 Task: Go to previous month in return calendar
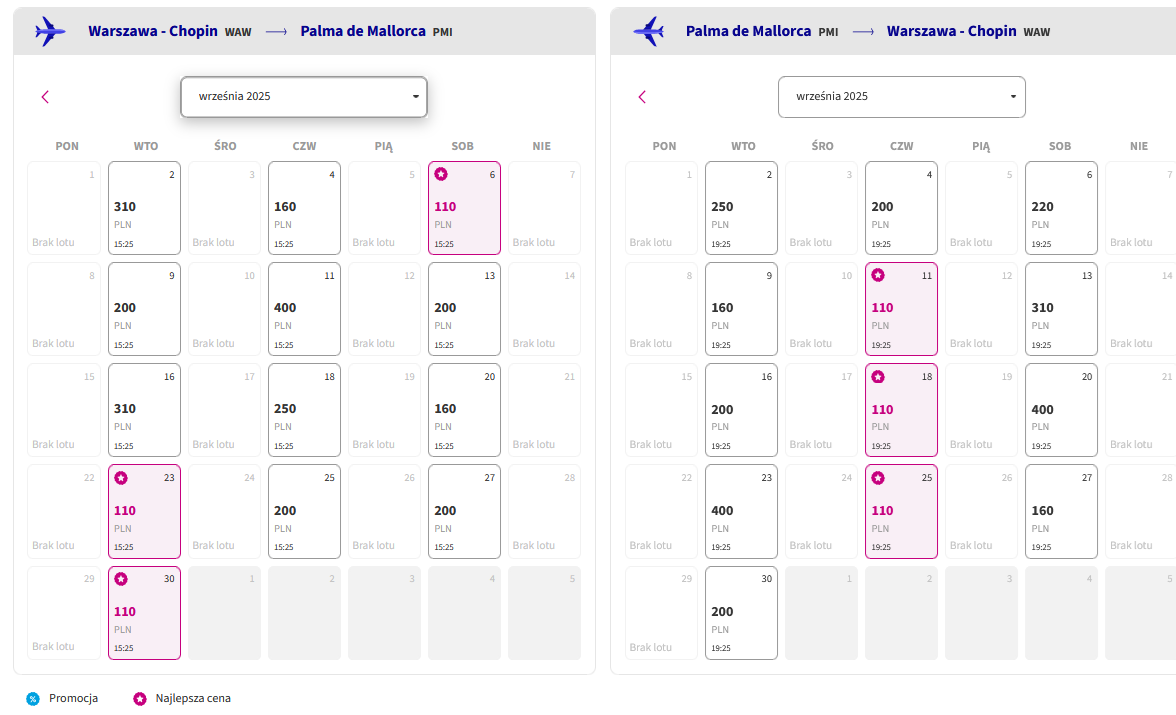[x=642, y=97]
